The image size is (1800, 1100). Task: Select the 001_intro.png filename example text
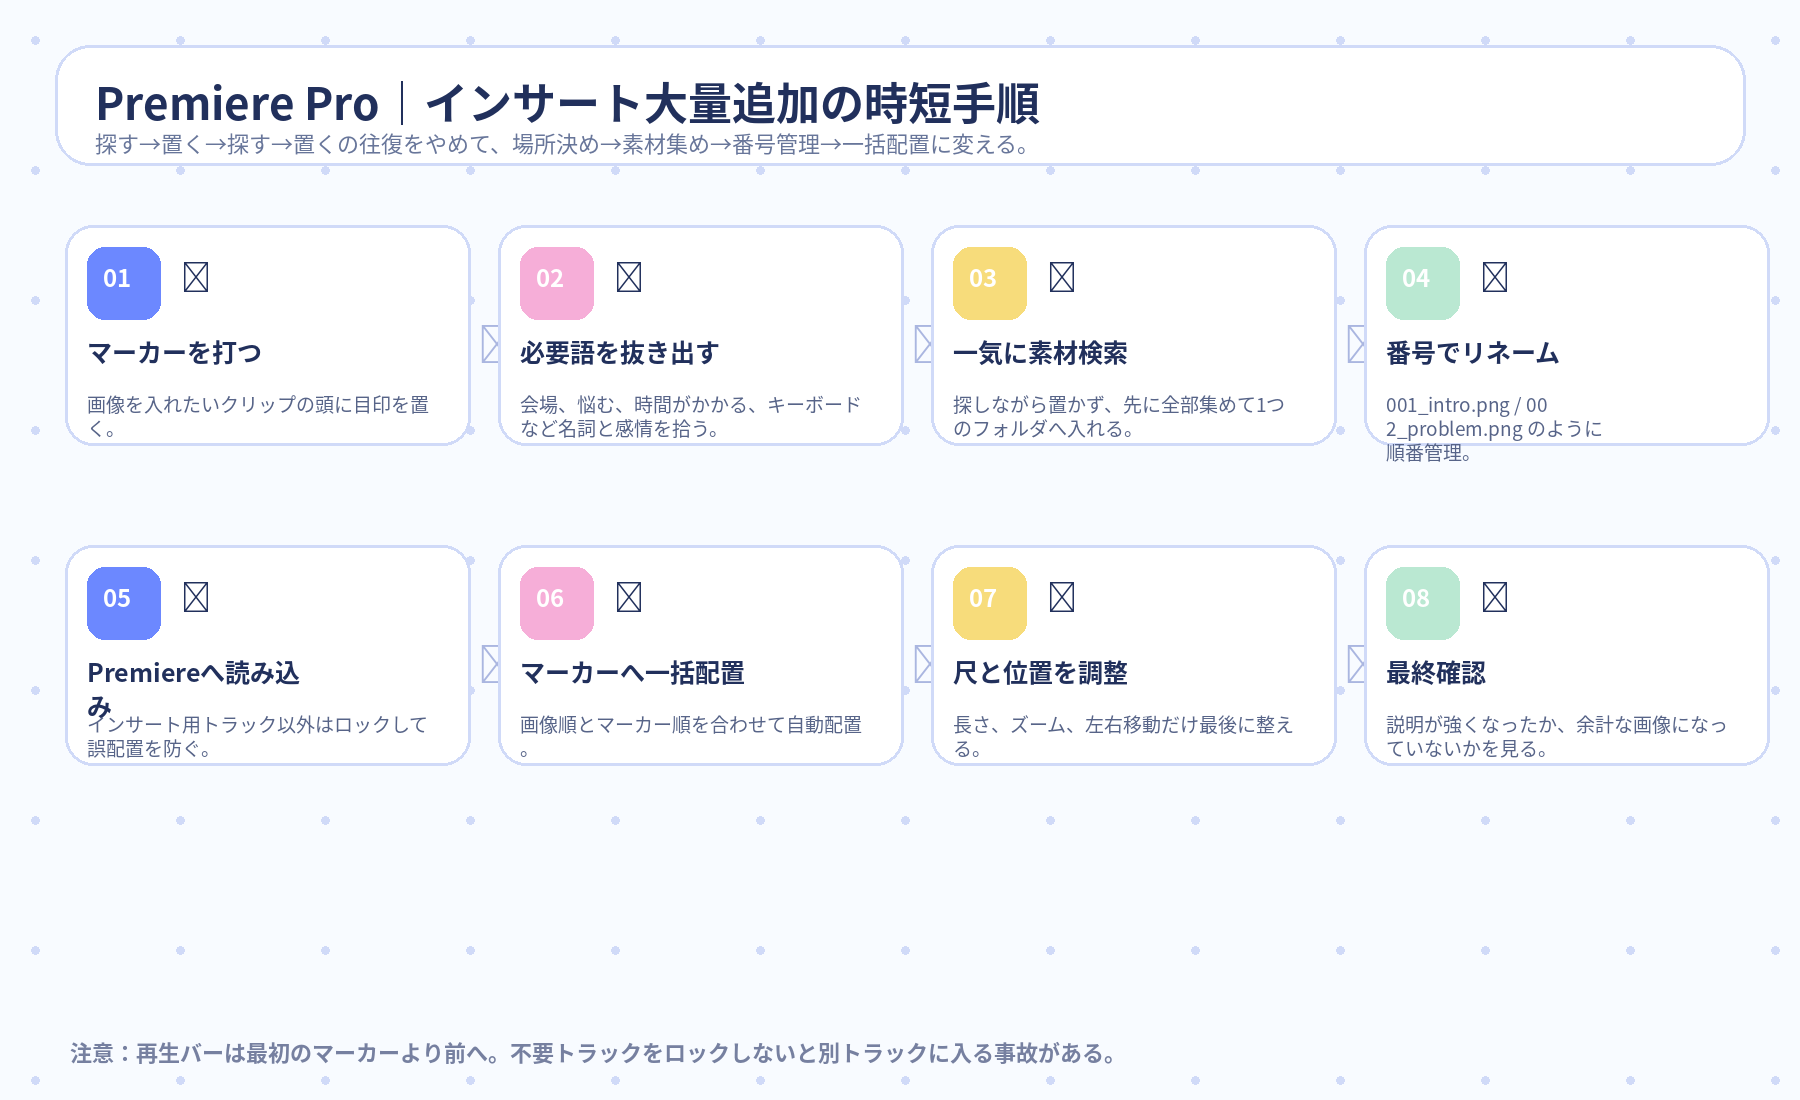coord(1448,405)
